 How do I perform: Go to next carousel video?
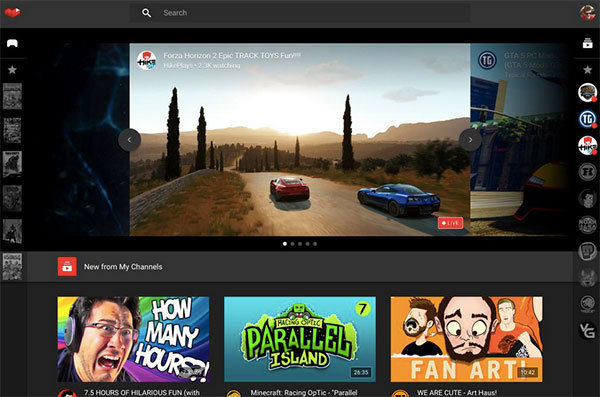tap(470, 140)
